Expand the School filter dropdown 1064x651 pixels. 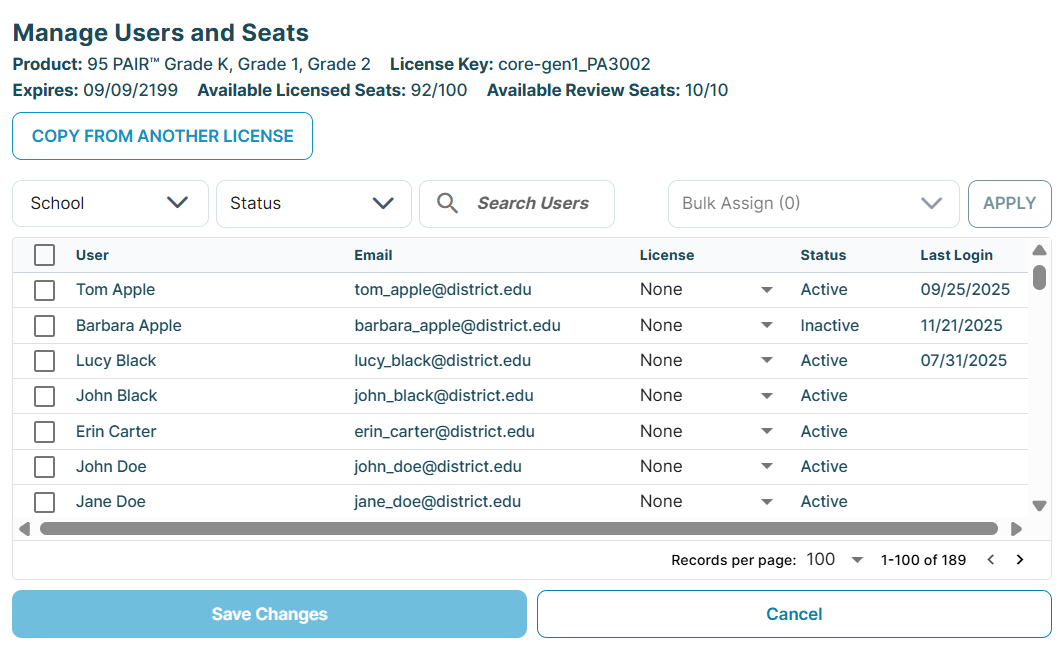coord(110,204)
